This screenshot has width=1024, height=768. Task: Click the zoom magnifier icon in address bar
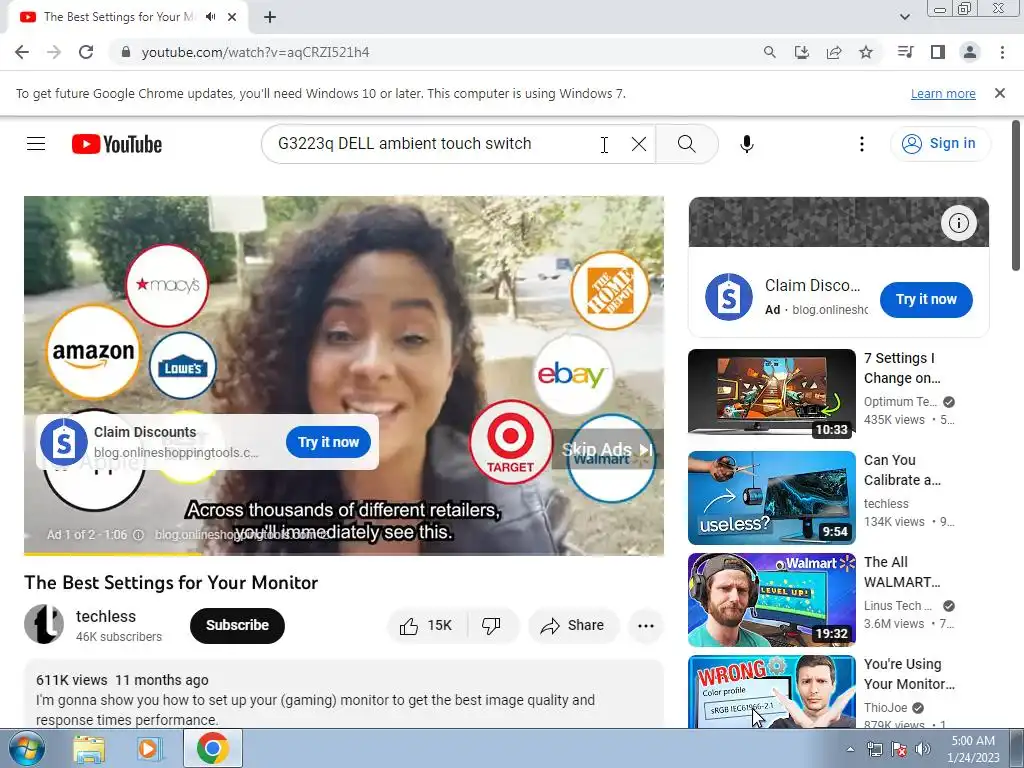770,52
